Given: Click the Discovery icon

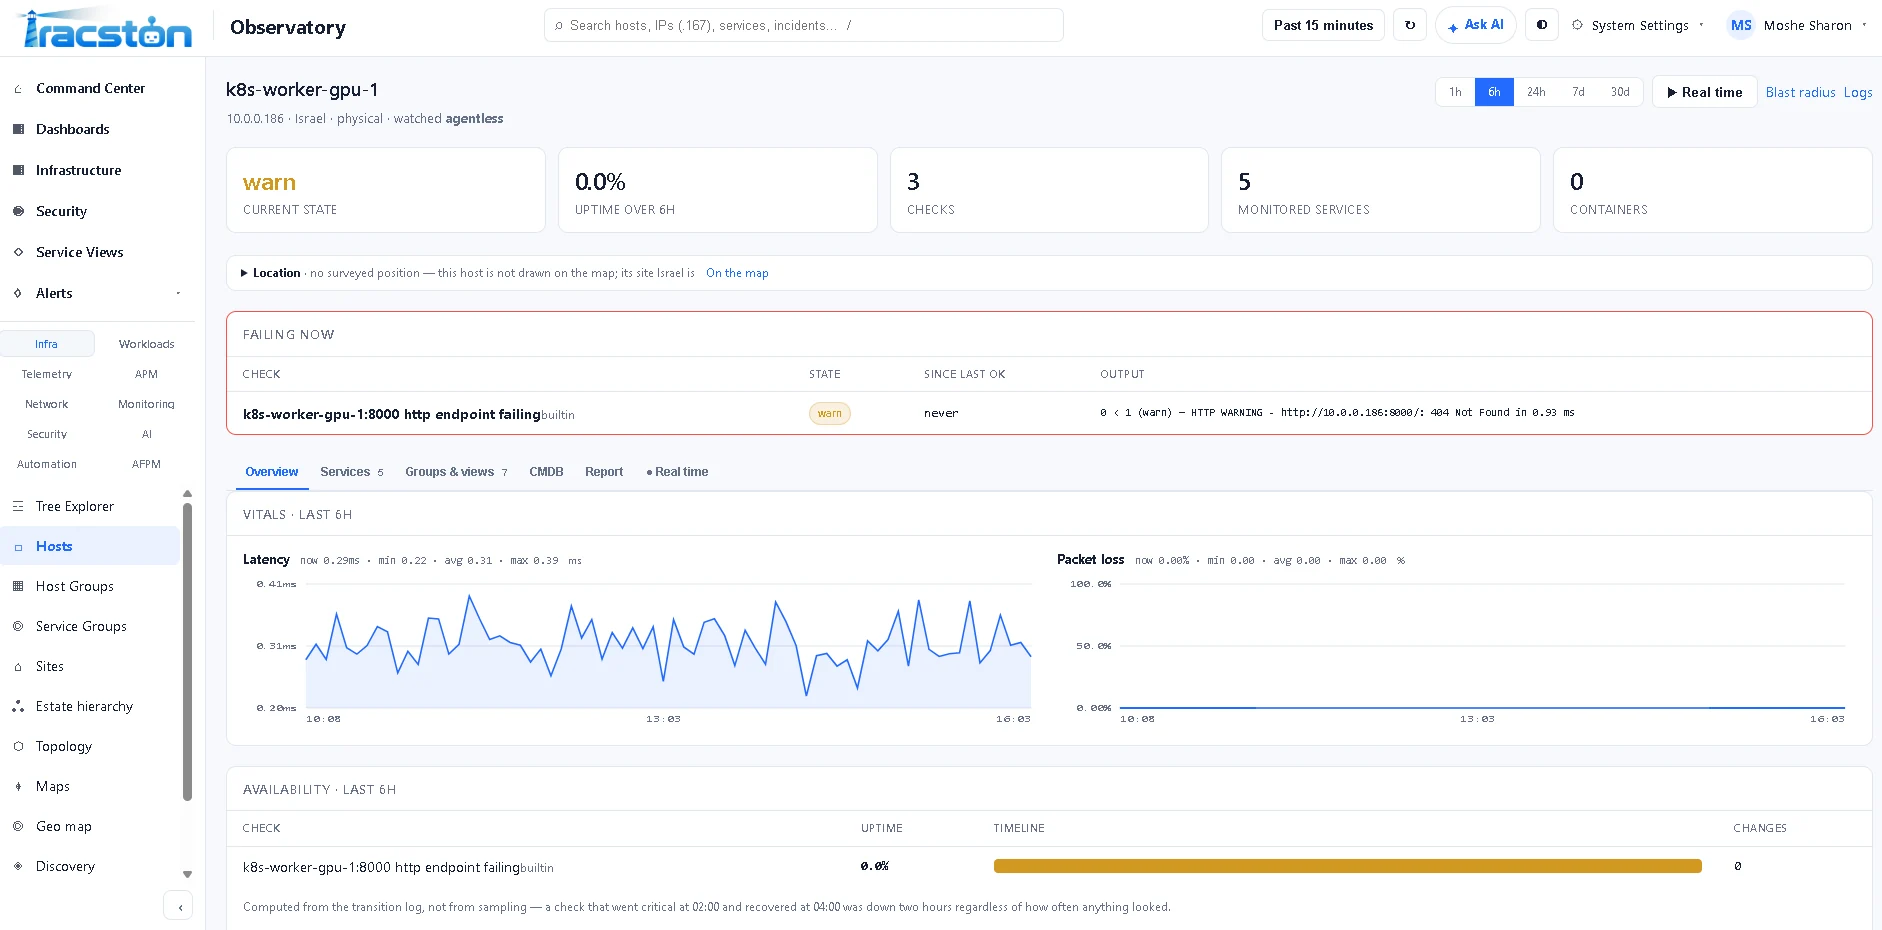Looking at the screenshot, I should (x=18, y=866).
